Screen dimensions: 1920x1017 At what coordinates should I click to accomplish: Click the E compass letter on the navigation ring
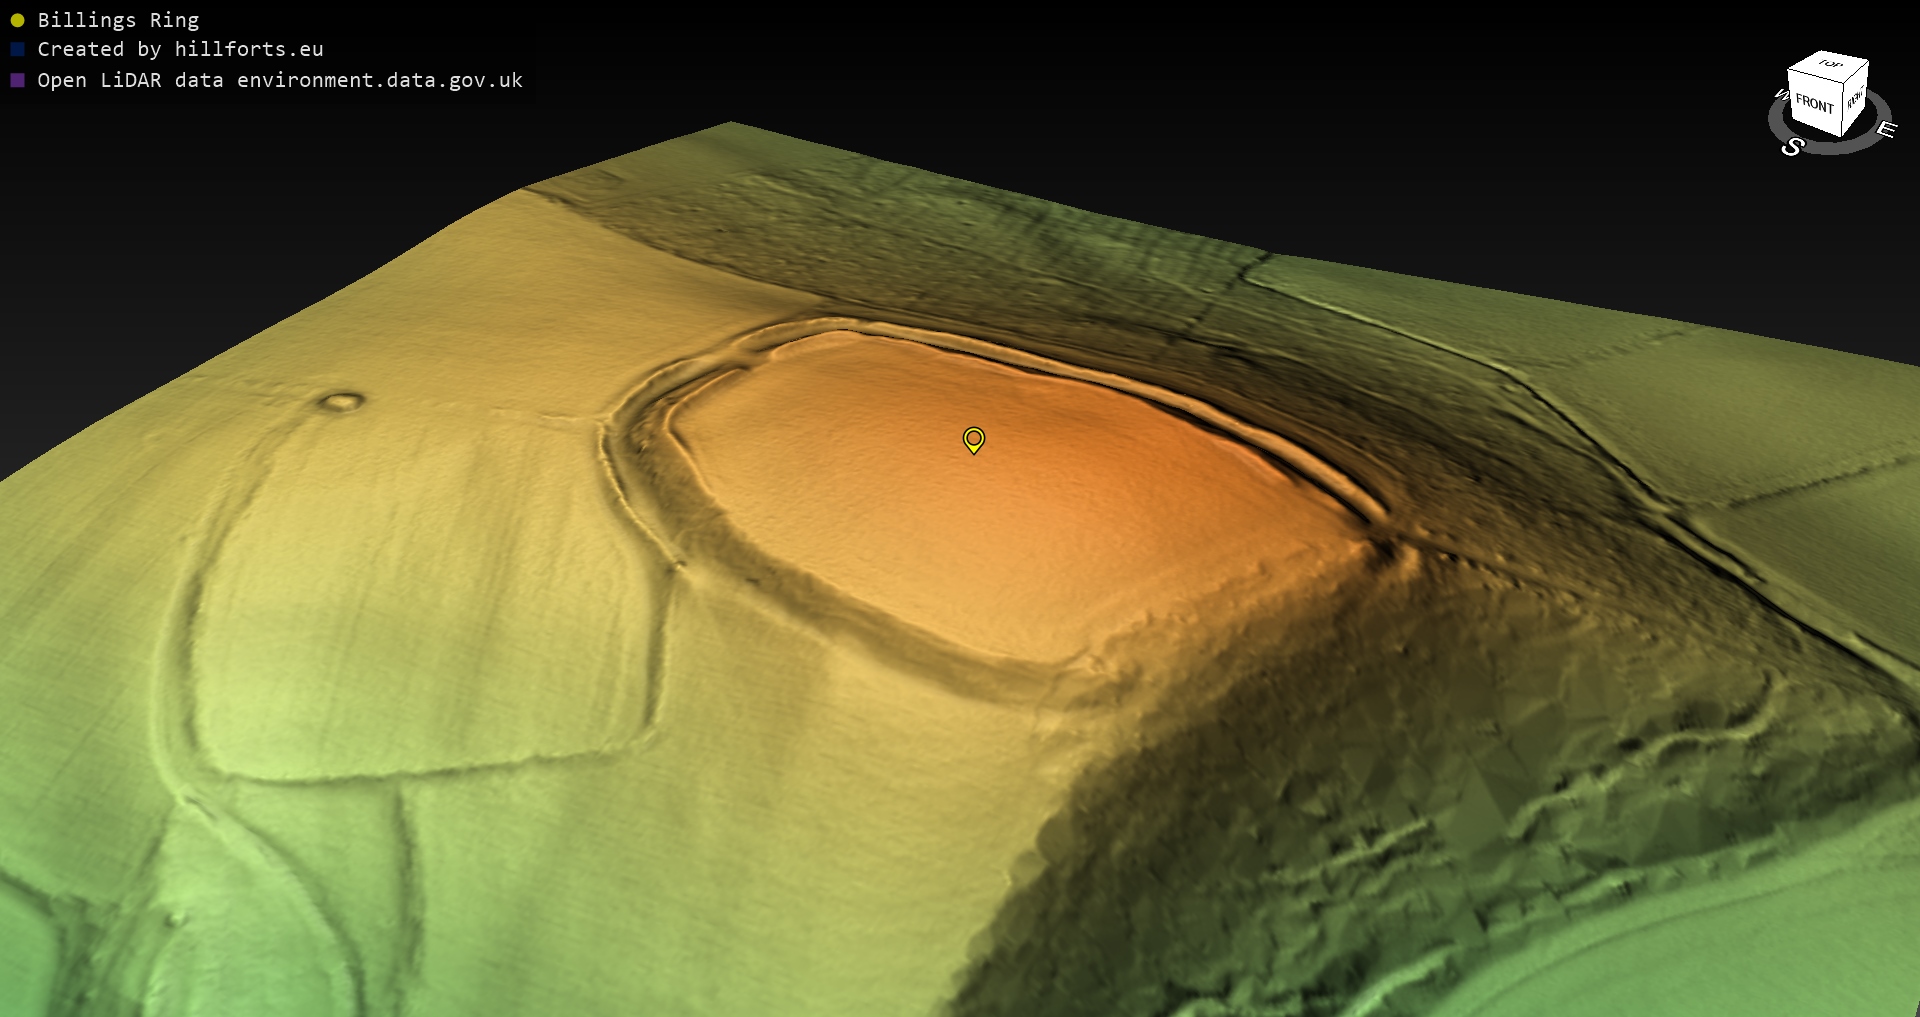(x=1885, y=129)
